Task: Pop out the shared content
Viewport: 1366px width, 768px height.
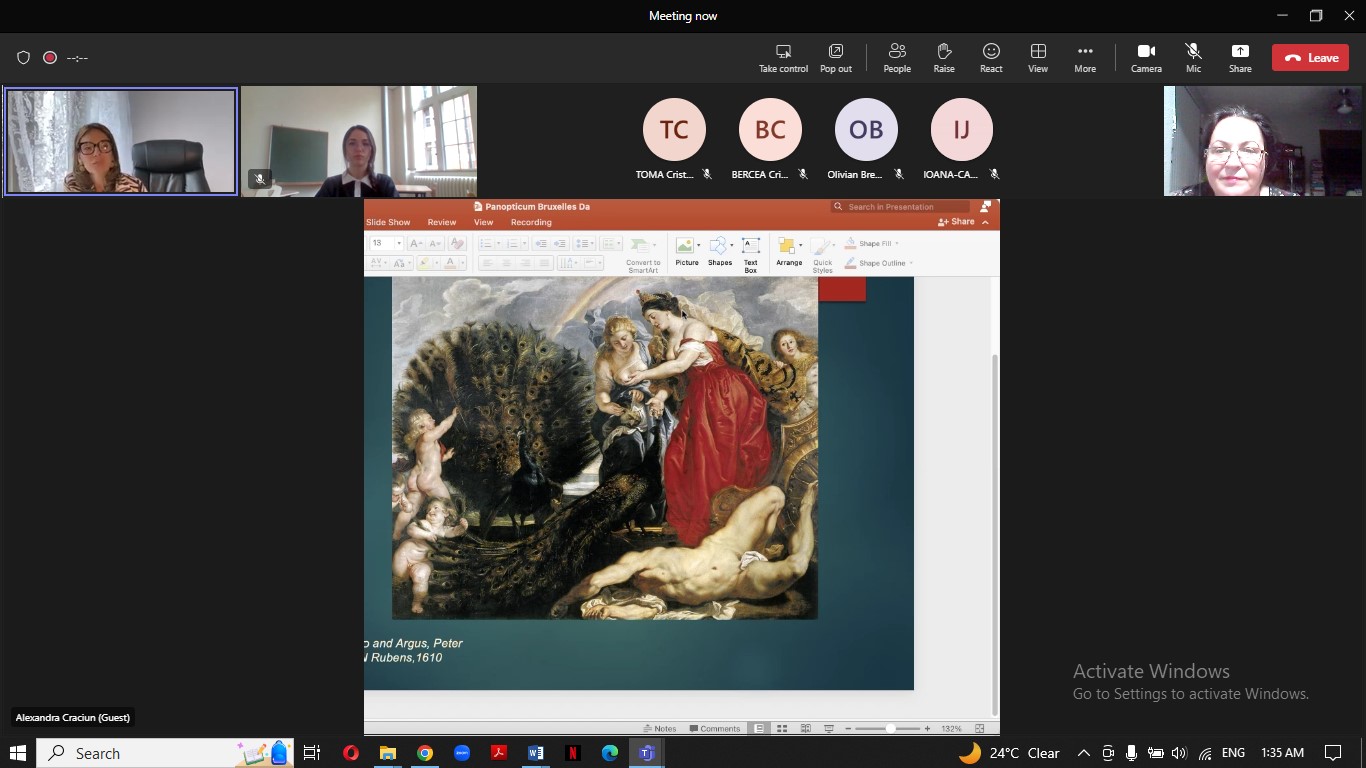Action: pyautogui.click(x=836, y=58)
